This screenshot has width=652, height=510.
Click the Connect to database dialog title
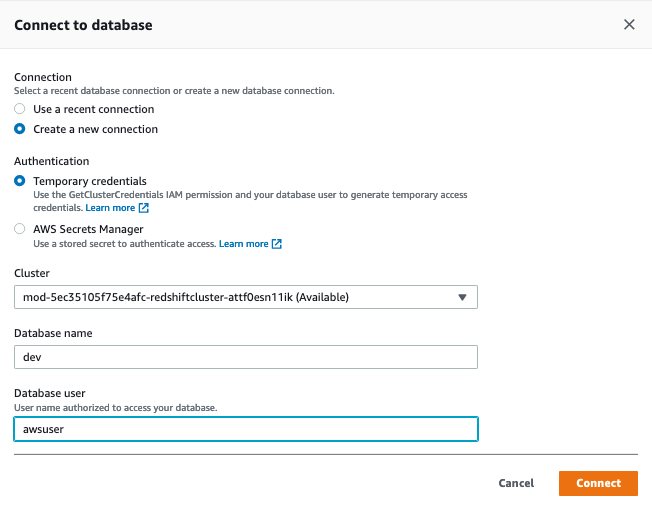point(83,25)
